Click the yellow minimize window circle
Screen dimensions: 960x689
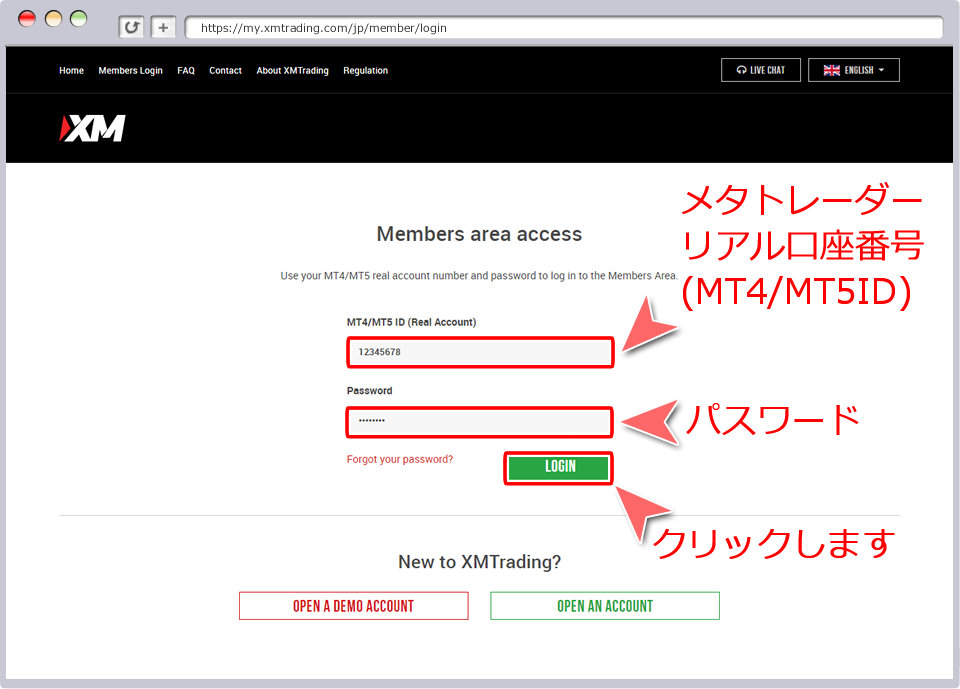click(x=53, y=19)
